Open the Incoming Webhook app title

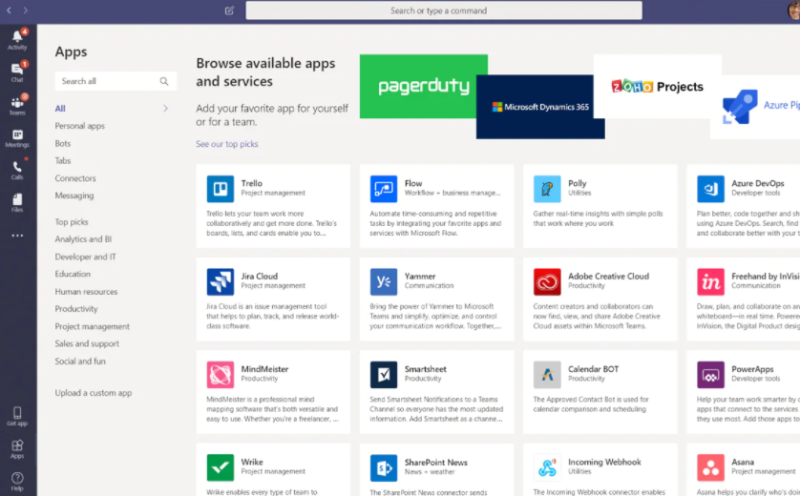tap(605, 462)
